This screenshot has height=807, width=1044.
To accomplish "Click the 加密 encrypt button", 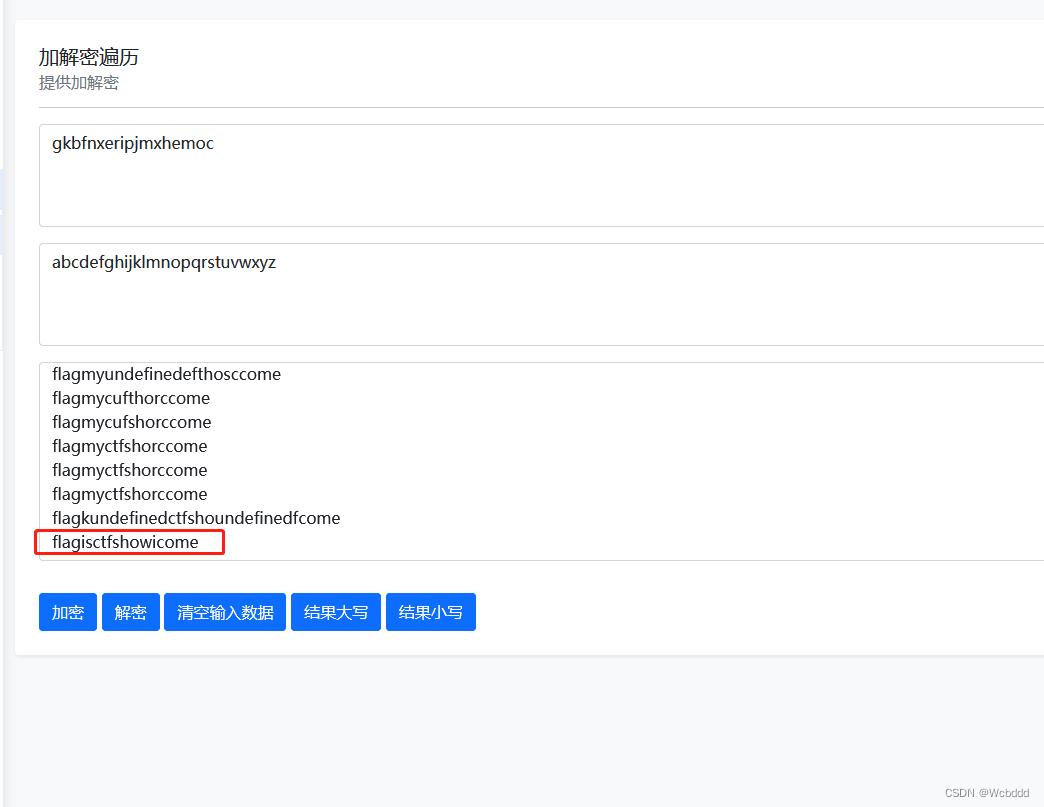I will pyautogui.click(x=68, y=612).
